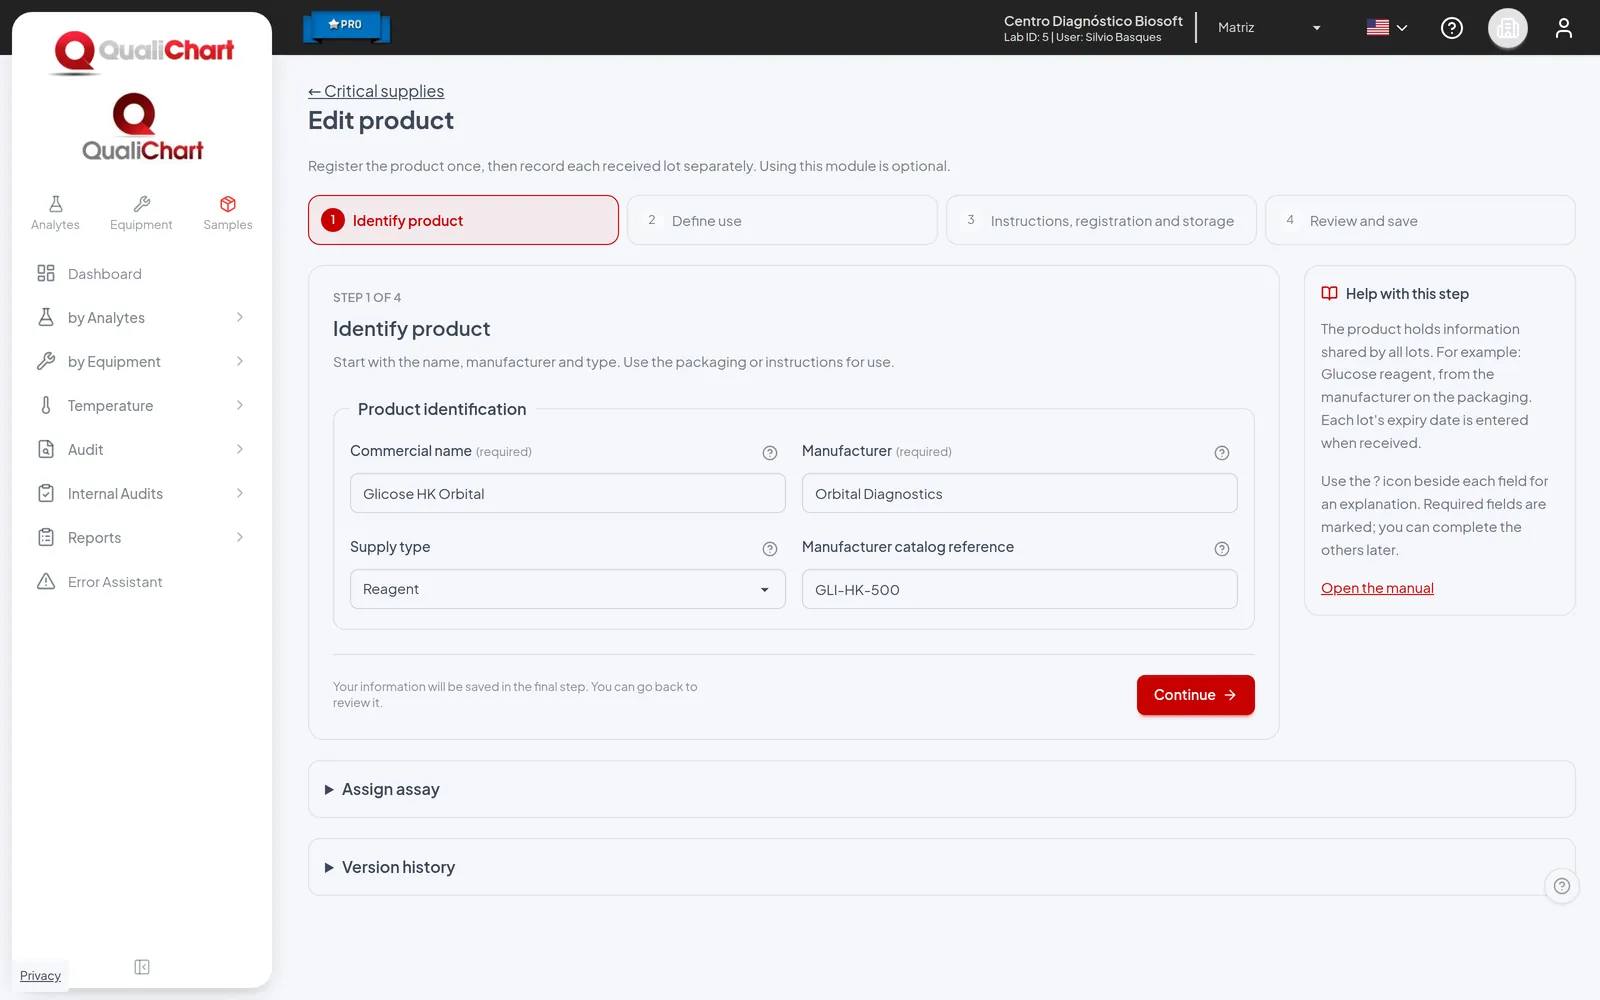This screenshot has width=1600, height=1000.
Task: Open the Samples section icon
Action: (228, 213)
